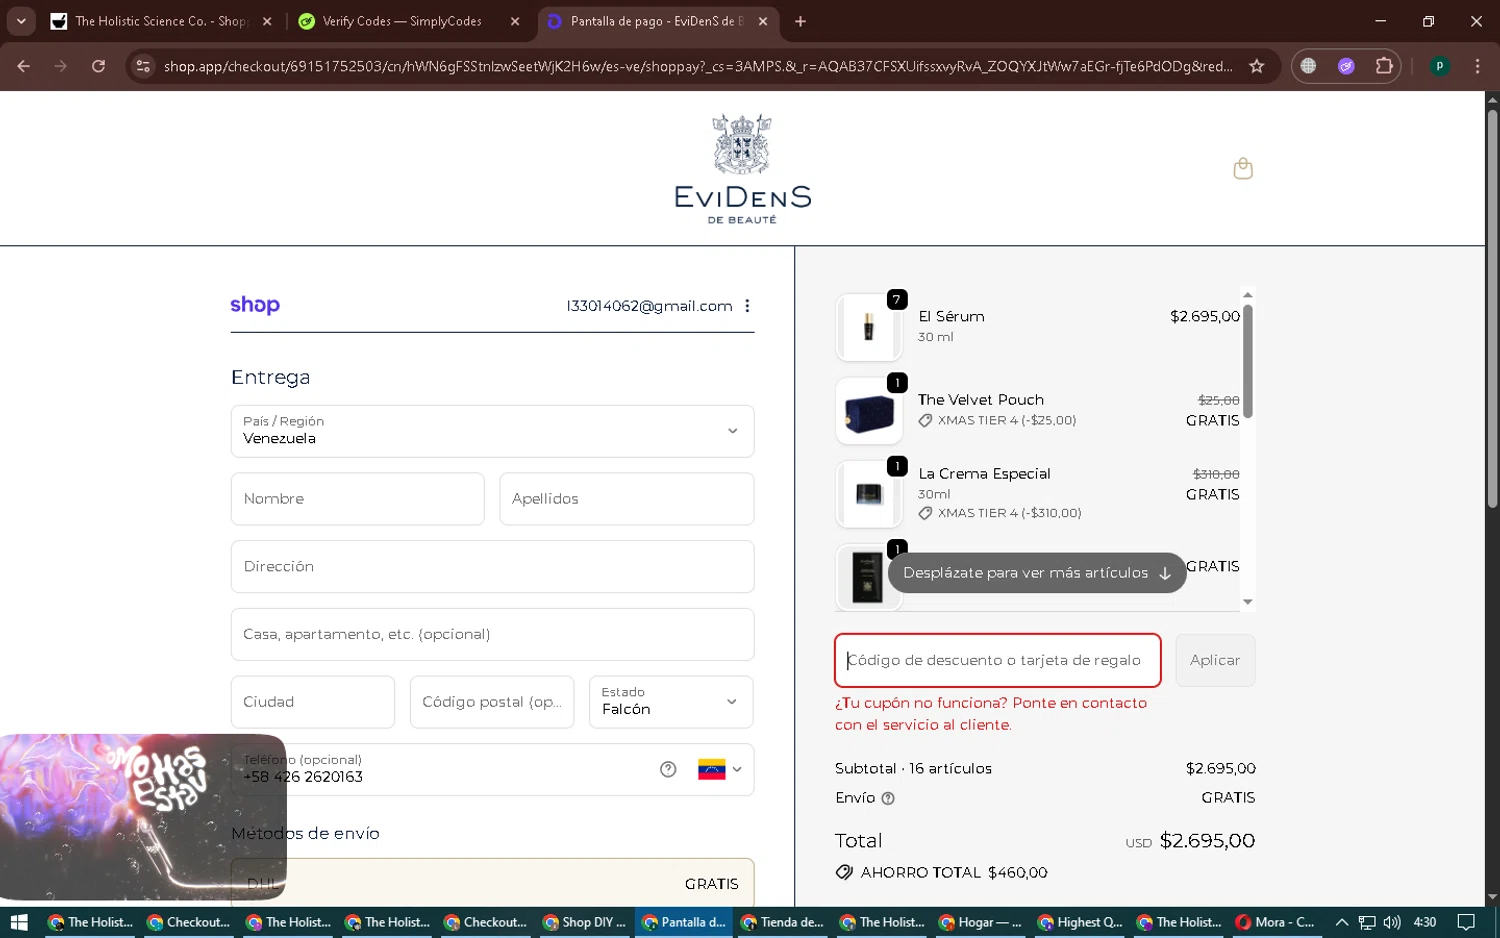Screen dimensions: 1500x938
Task: Focus the discount code input field
Action: 998,660
